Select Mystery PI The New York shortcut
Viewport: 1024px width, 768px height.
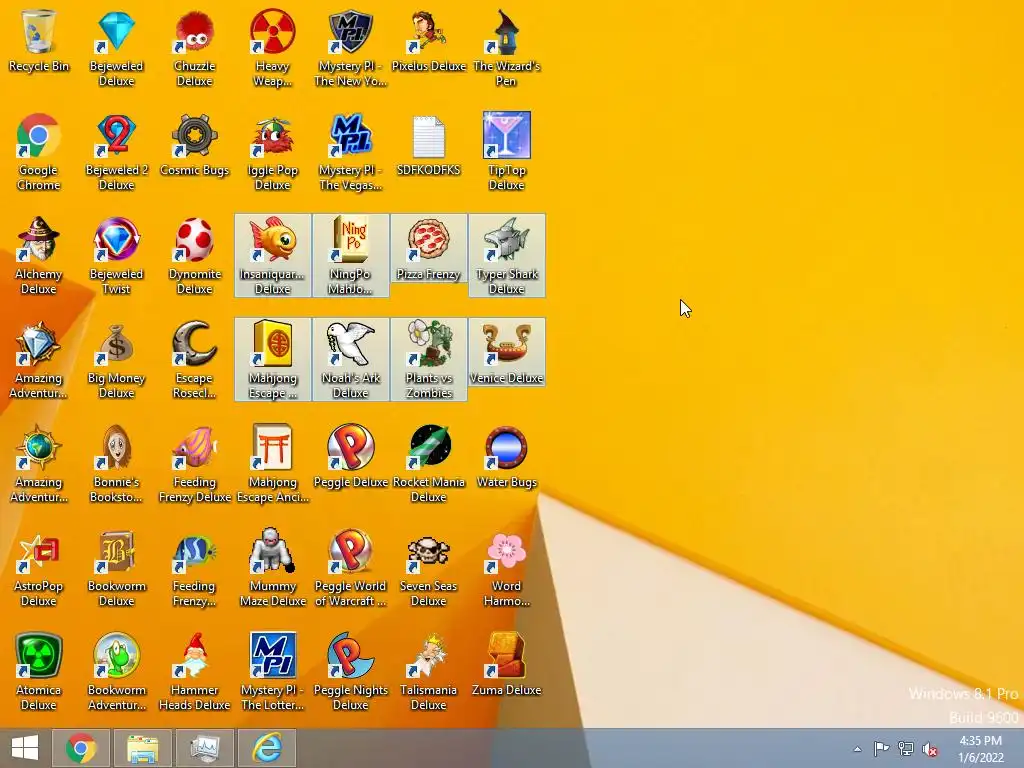[351, 48]
